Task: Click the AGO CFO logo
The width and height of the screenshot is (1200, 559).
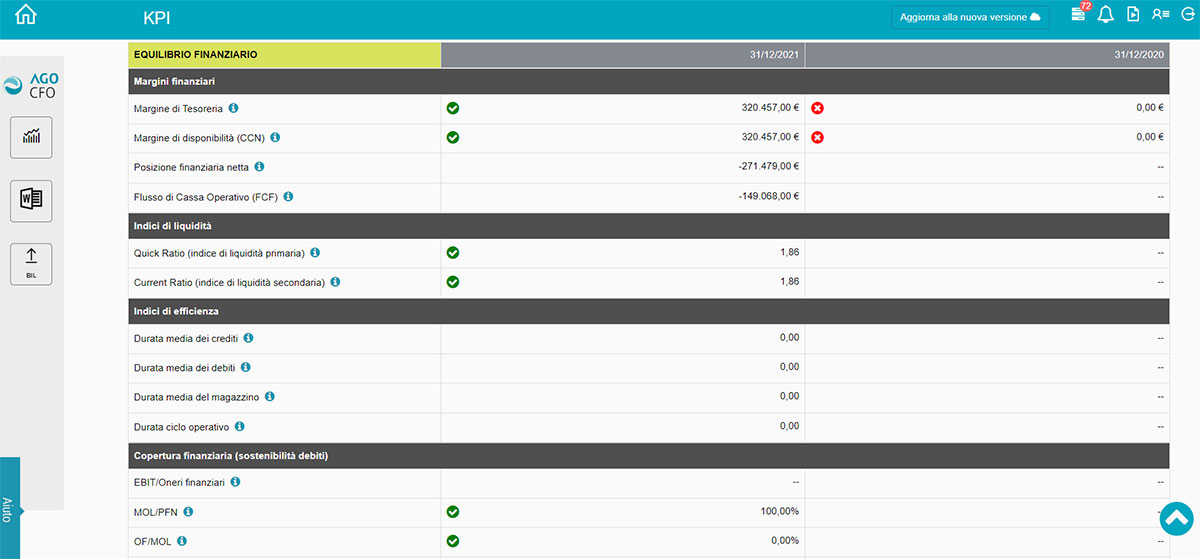Action: tap(31, 86)
